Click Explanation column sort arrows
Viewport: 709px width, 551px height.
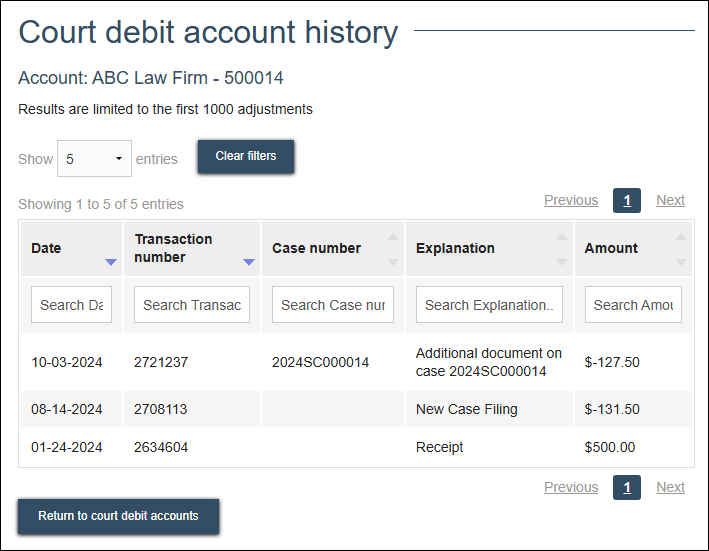pos(562,249)
